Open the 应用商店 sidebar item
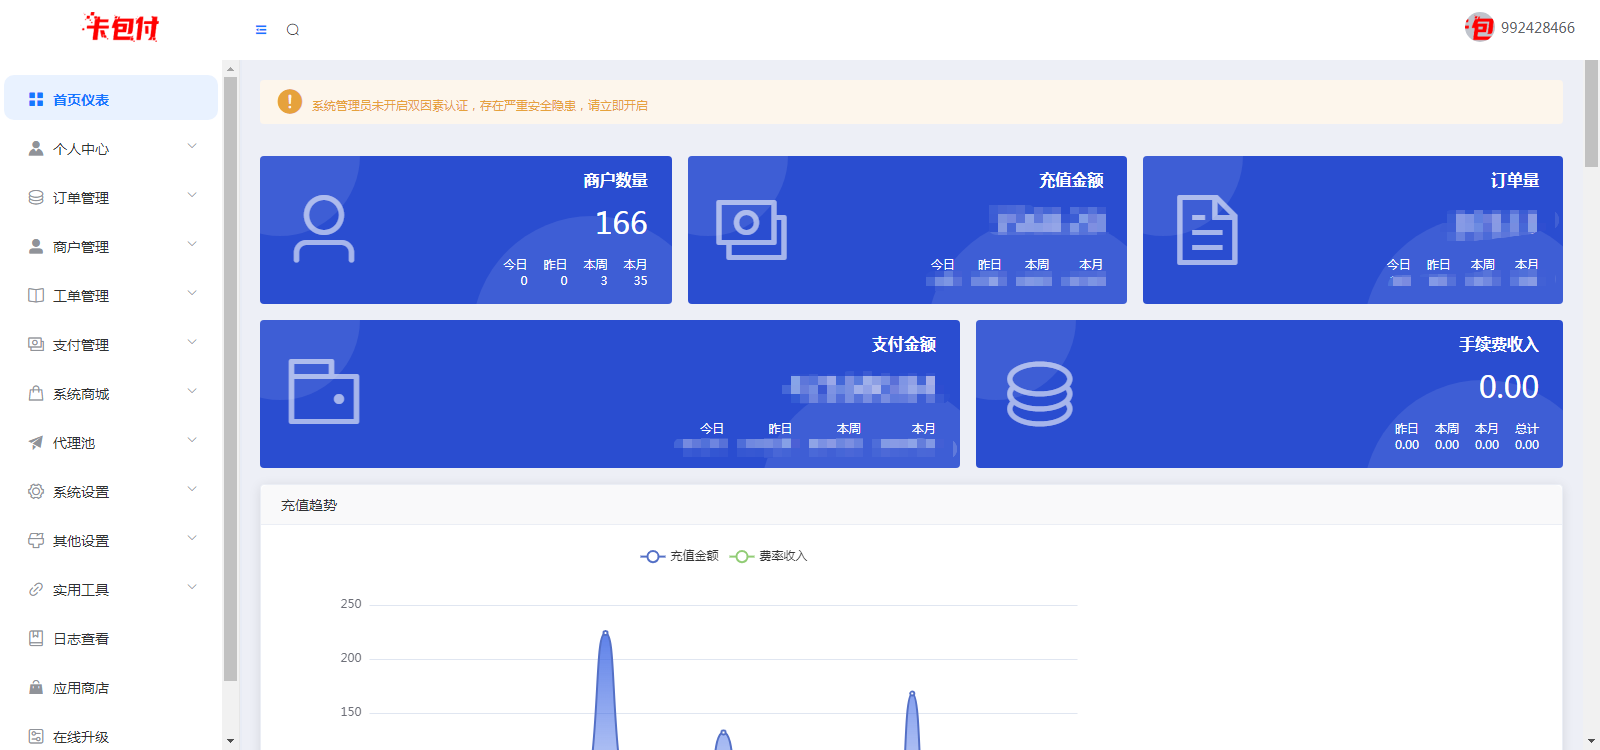1600x750 pixels. (81, 688)
